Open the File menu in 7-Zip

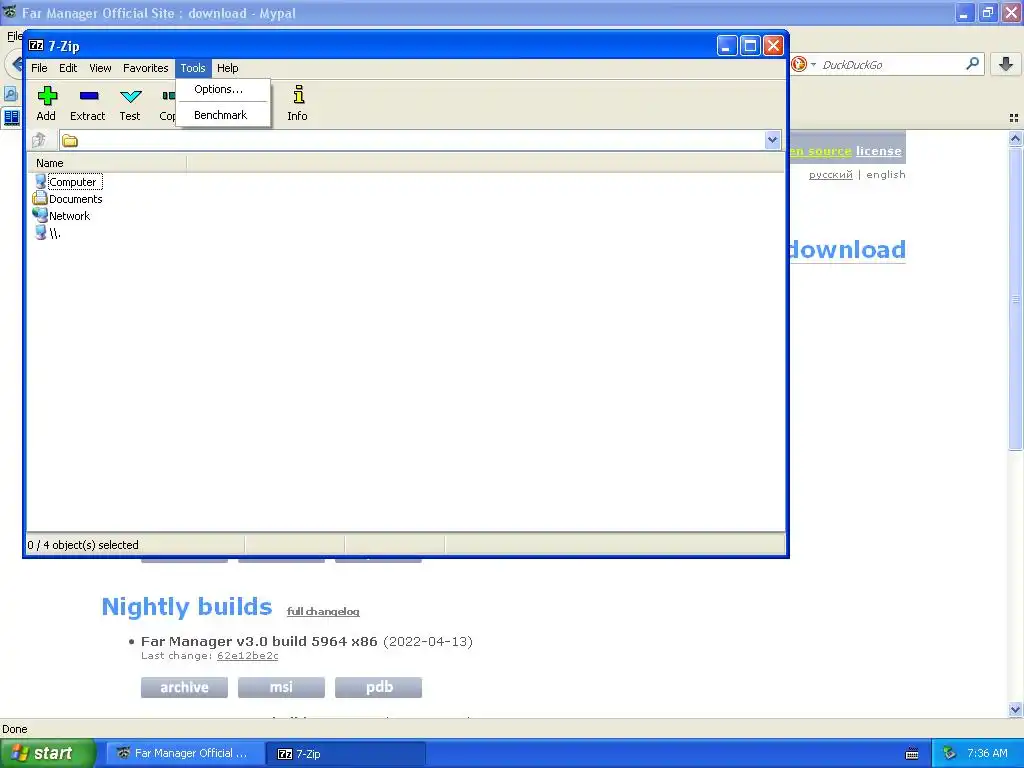(39, 68)
